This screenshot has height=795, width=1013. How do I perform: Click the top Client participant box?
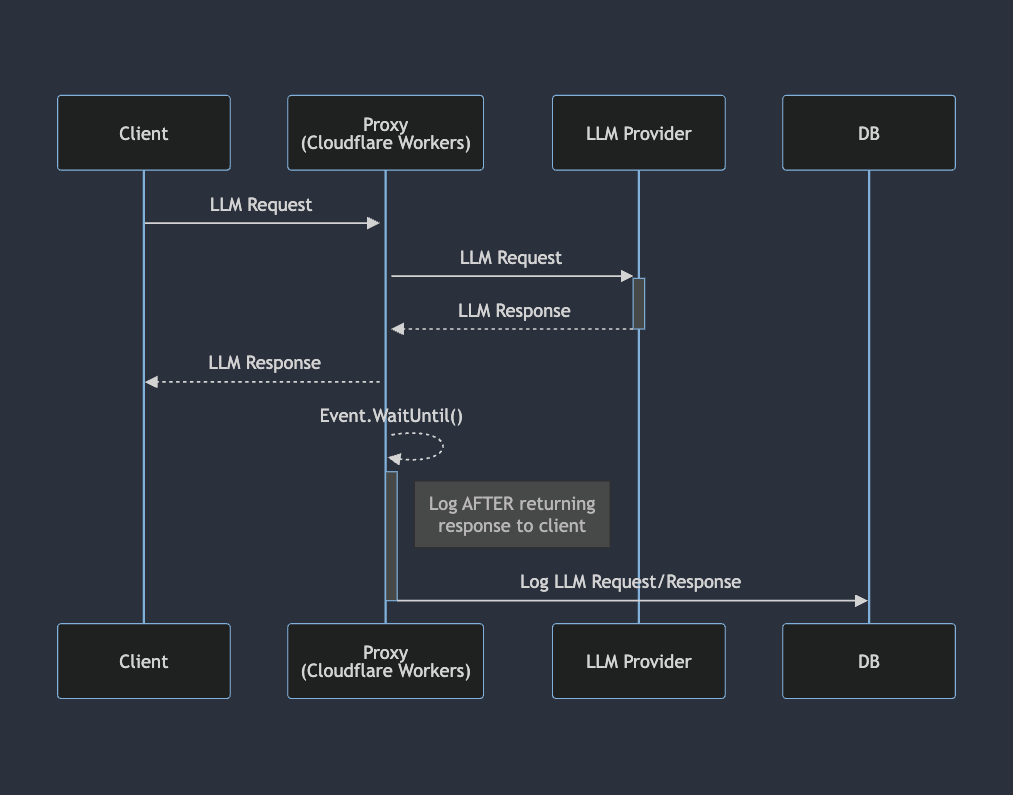144,133
